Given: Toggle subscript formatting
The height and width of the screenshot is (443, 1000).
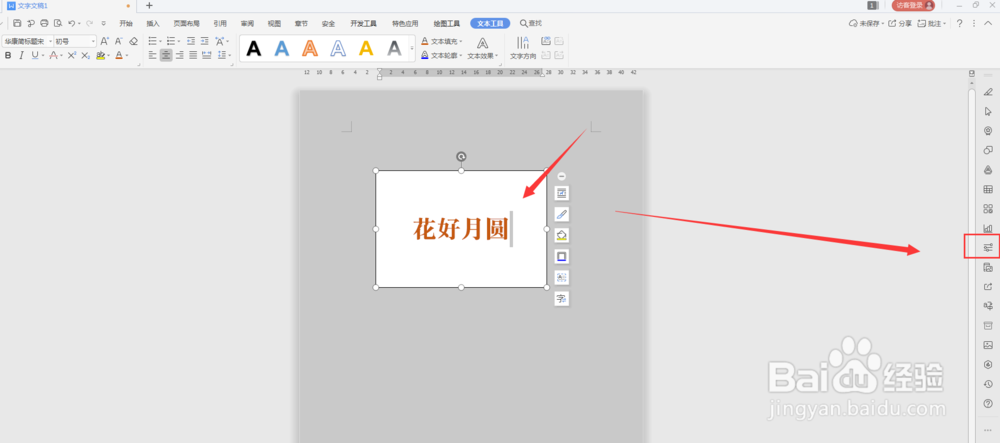Looking at the screenshot, I should (x=85, y=55).
